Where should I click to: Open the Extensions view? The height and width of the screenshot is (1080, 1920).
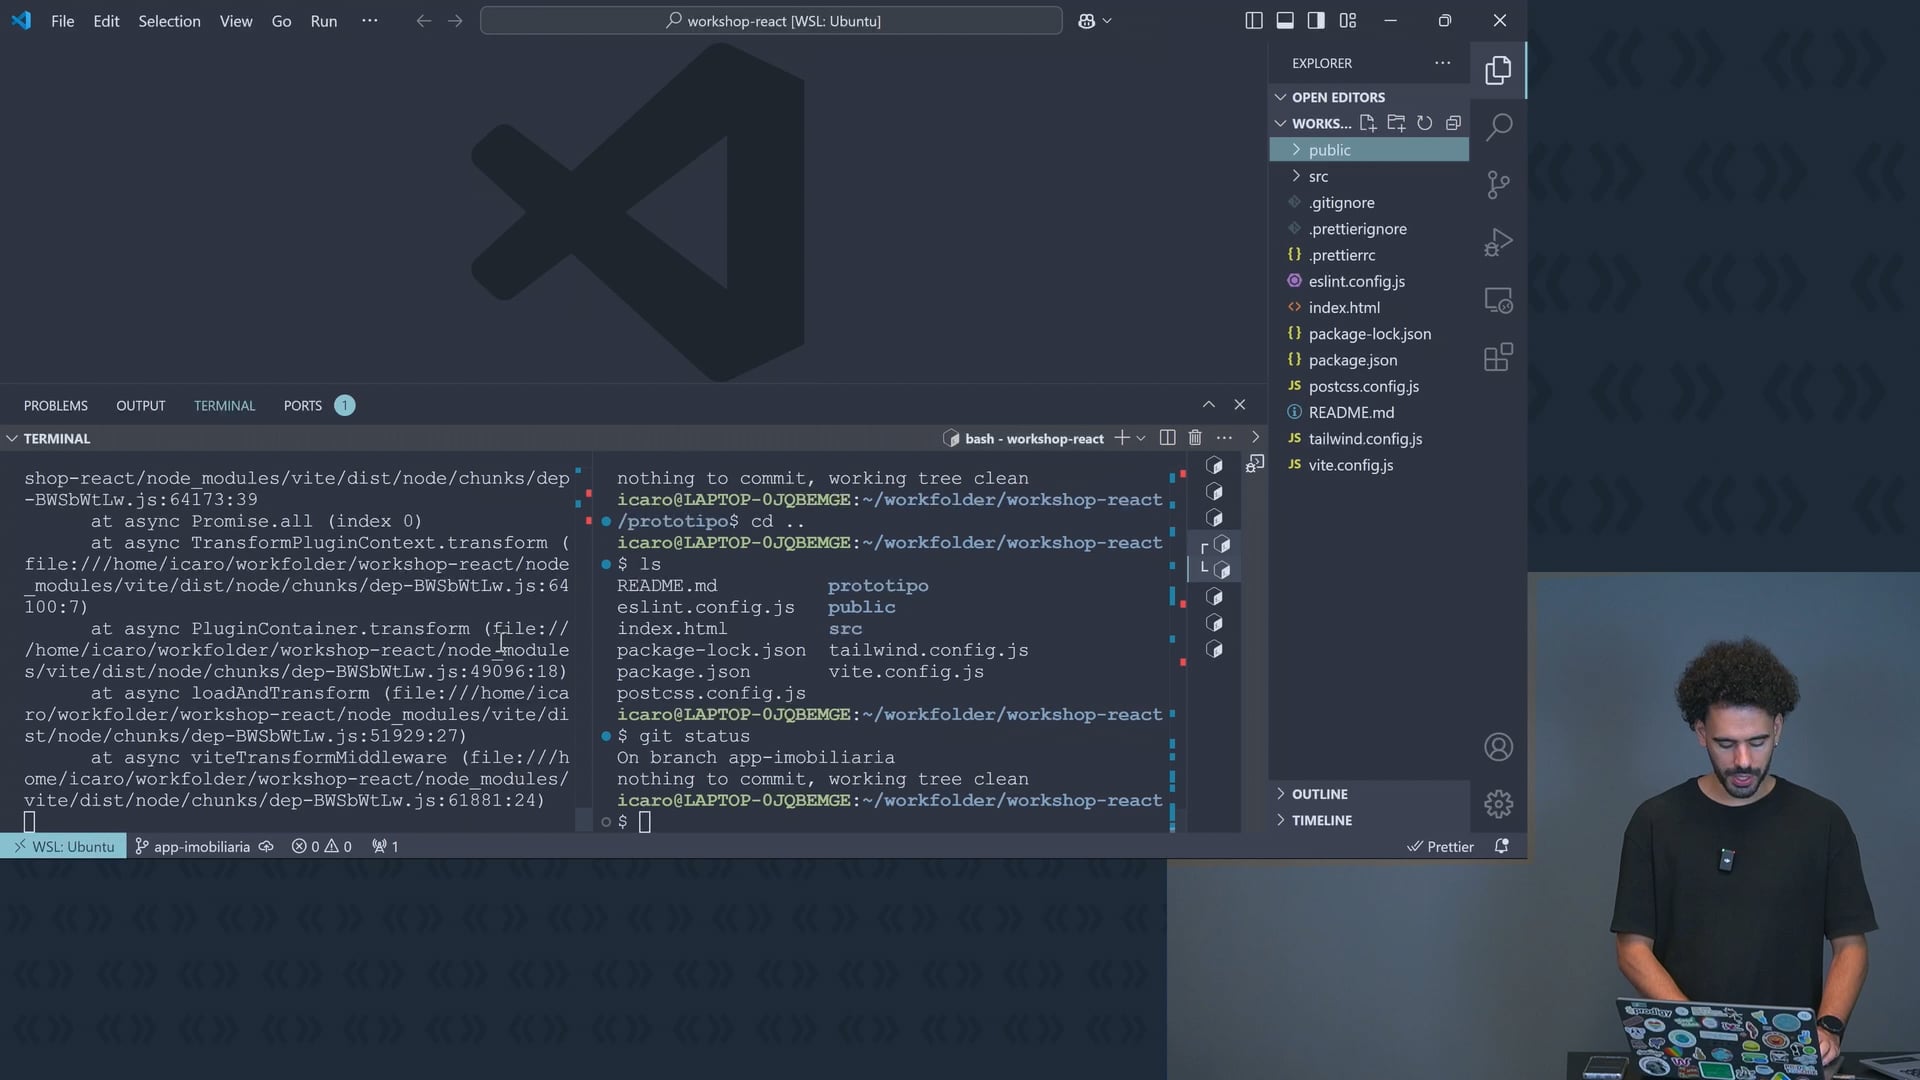point(1498,357)
